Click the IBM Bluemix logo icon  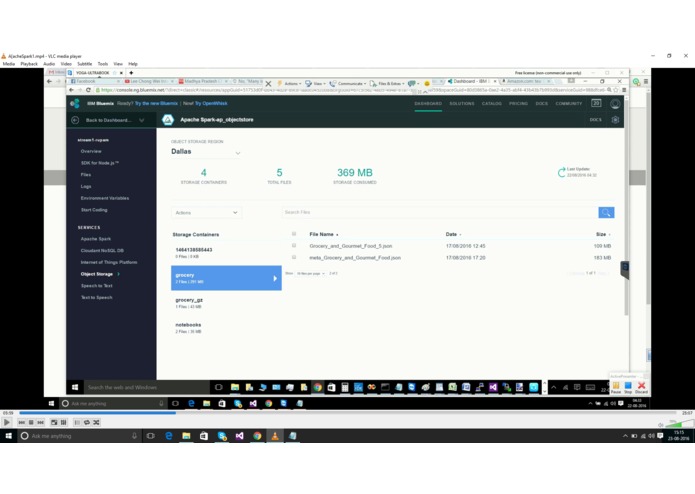point(74,104)
